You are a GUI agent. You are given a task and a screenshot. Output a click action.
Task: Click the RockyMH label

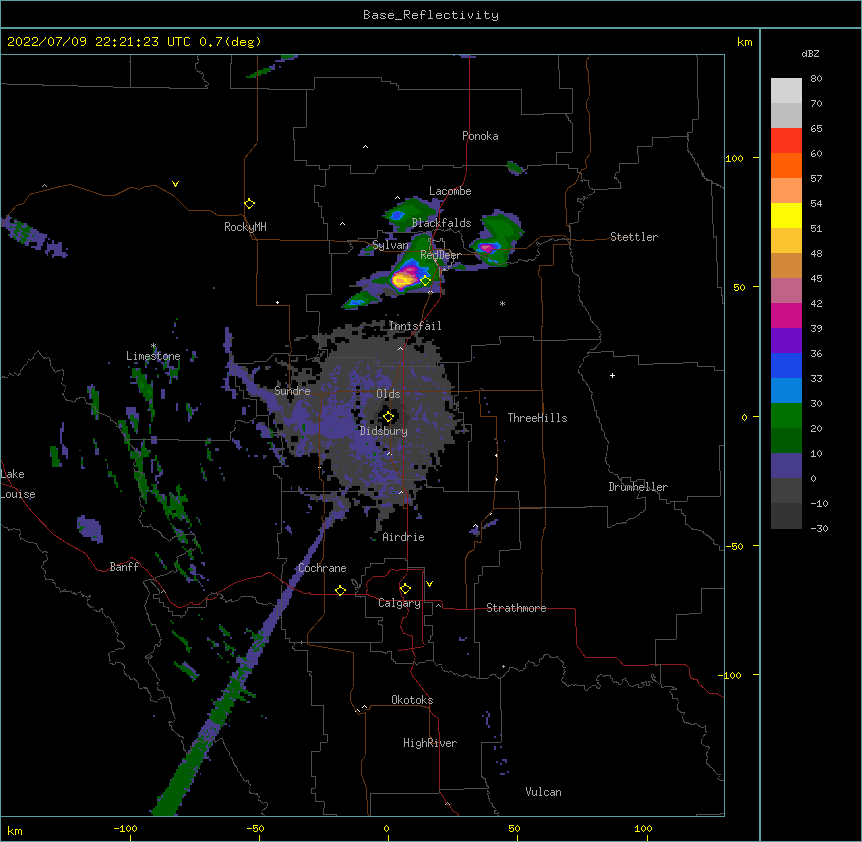coord(245,227)
